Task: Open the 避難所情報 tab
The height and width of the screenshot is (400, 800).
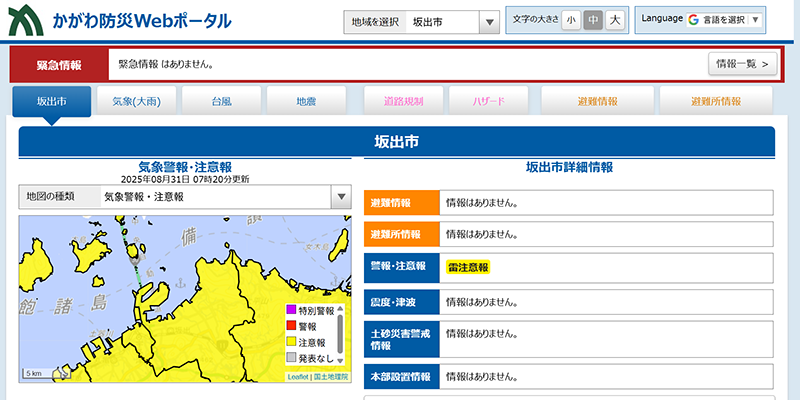Action: [x=716, y=102]
